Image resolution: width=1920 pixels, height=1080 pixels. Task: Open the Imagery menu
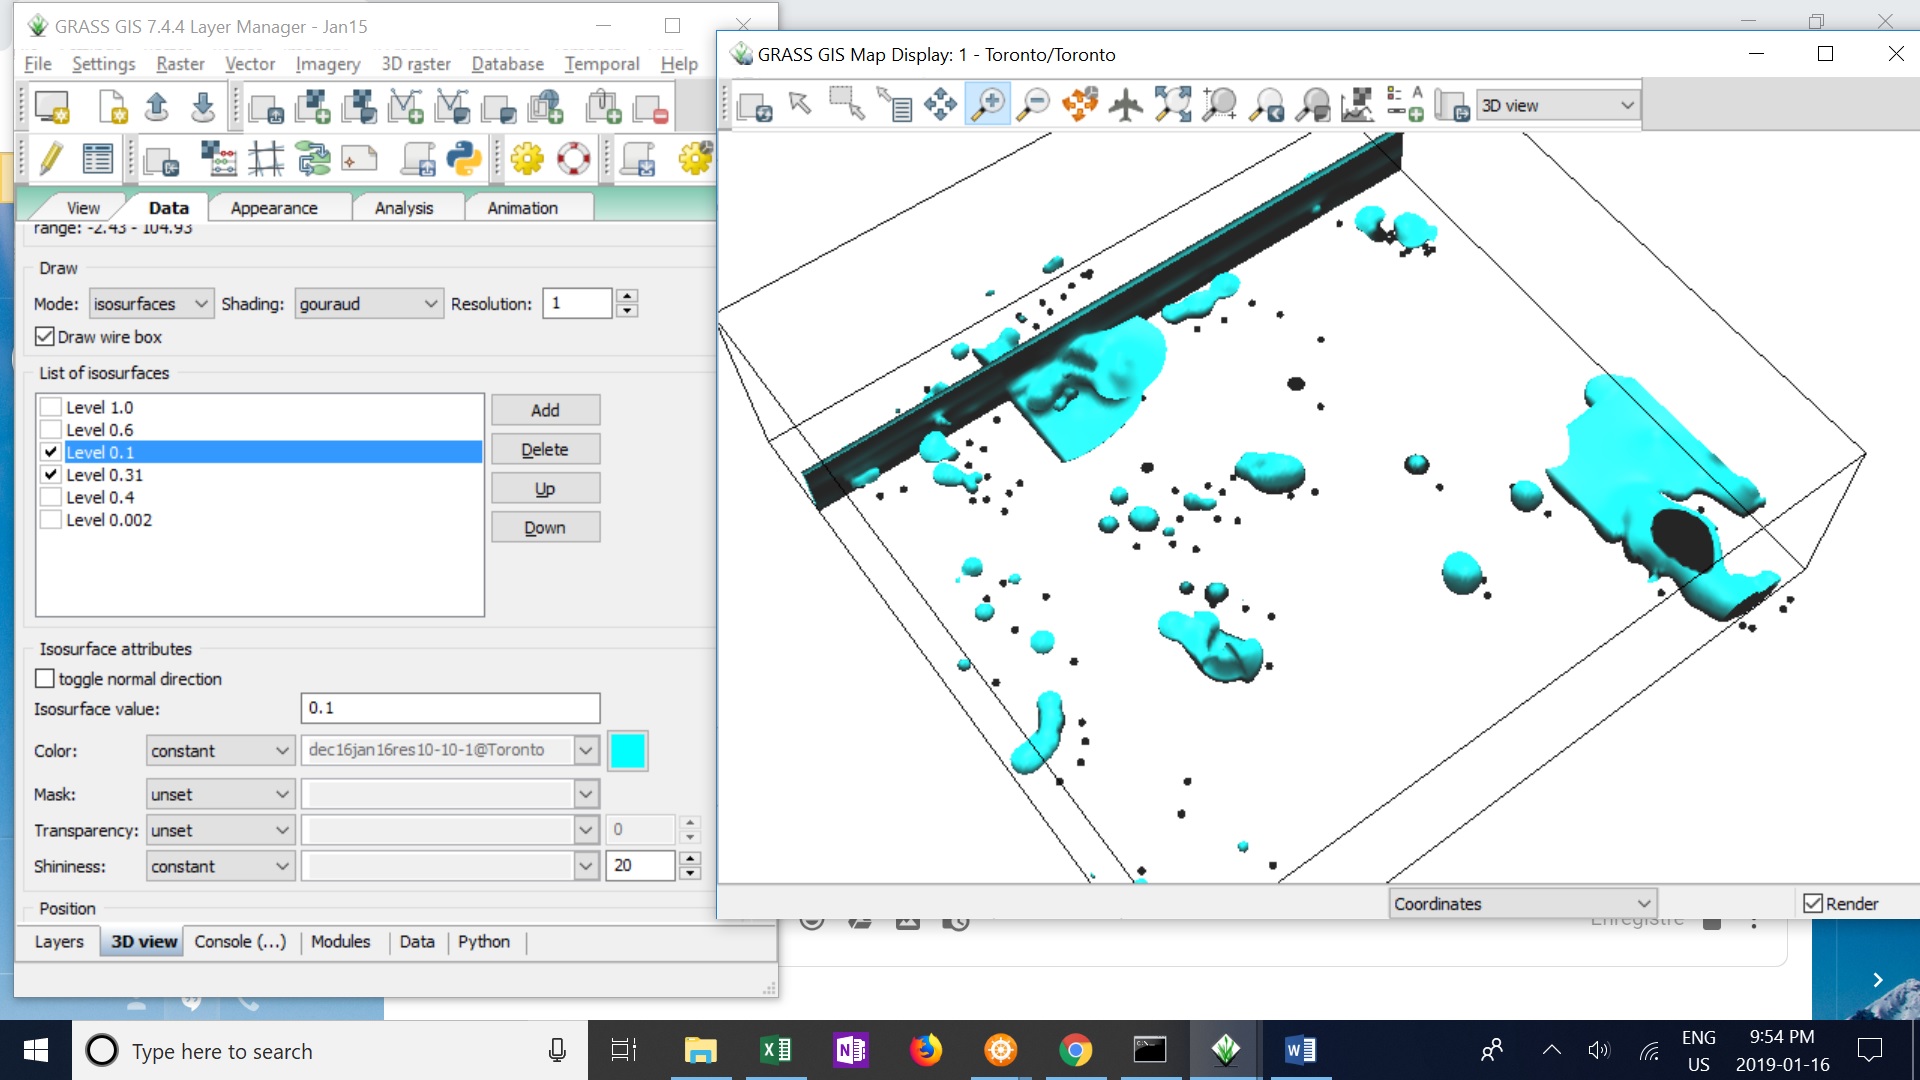pyautogui.click(x=327, y=64)
